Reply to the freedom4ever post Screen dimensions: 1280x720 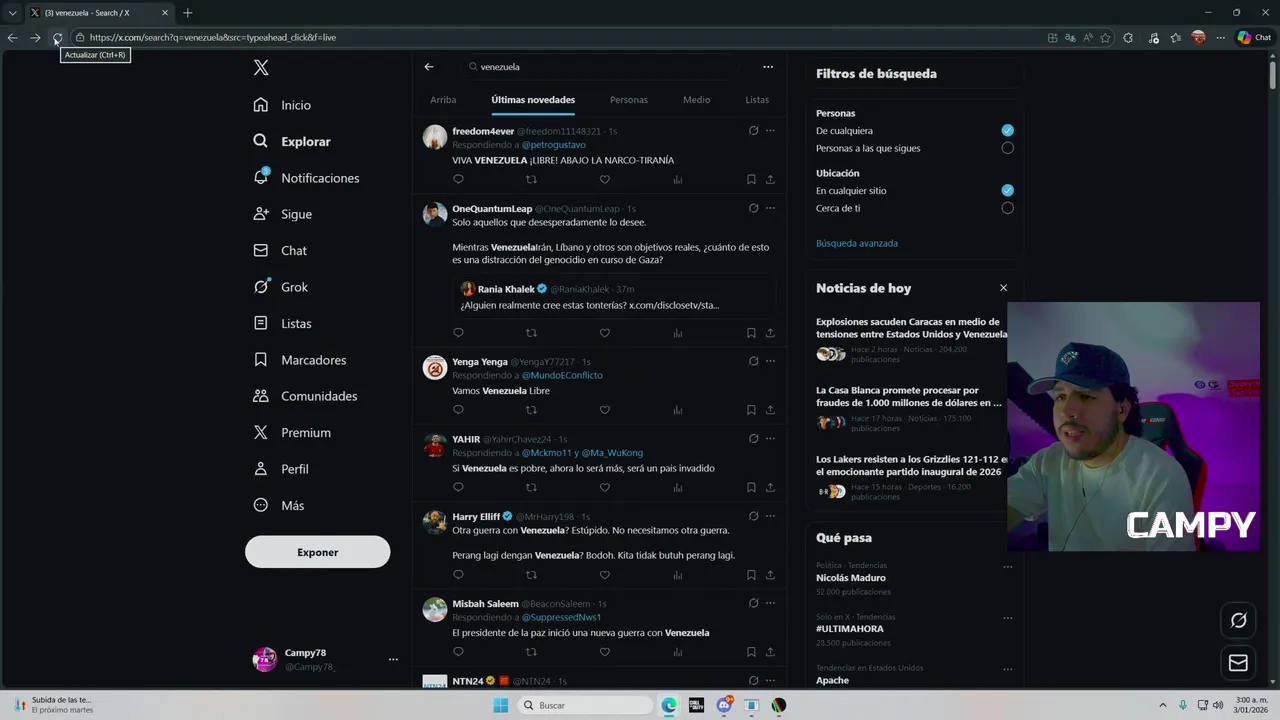458,180
